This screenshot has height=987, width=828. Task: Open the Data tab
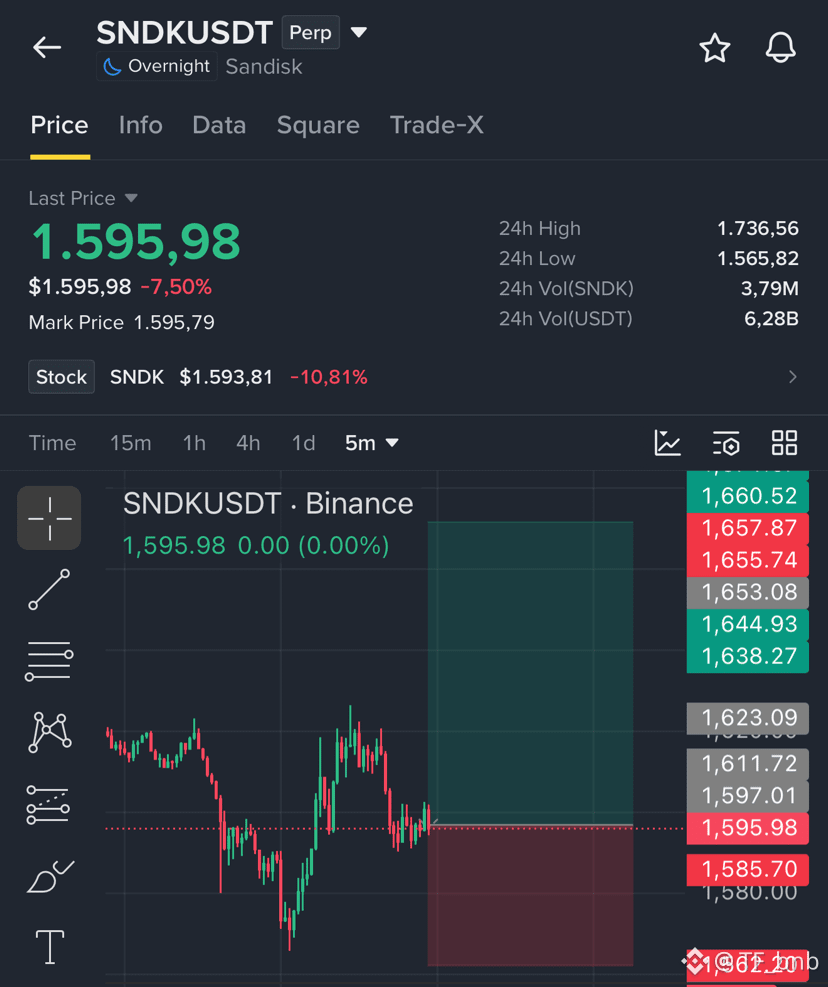click(219, 125)
